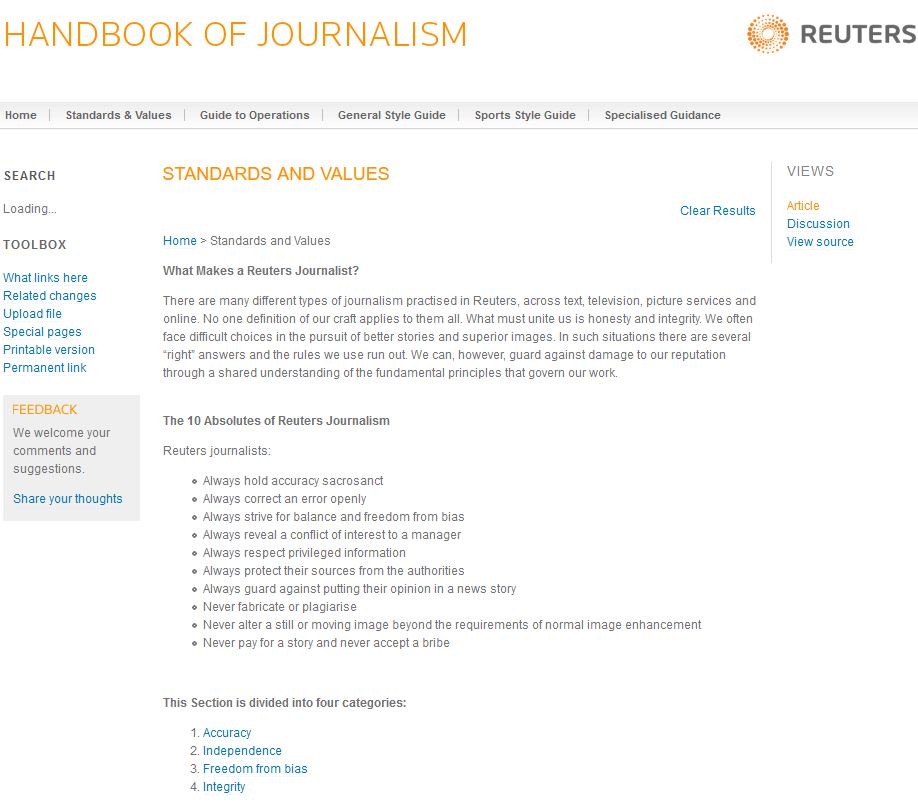Click 'Always respect privileged information' bullet
The height and width of the screenshot is (807, 918).
point(304,553)
